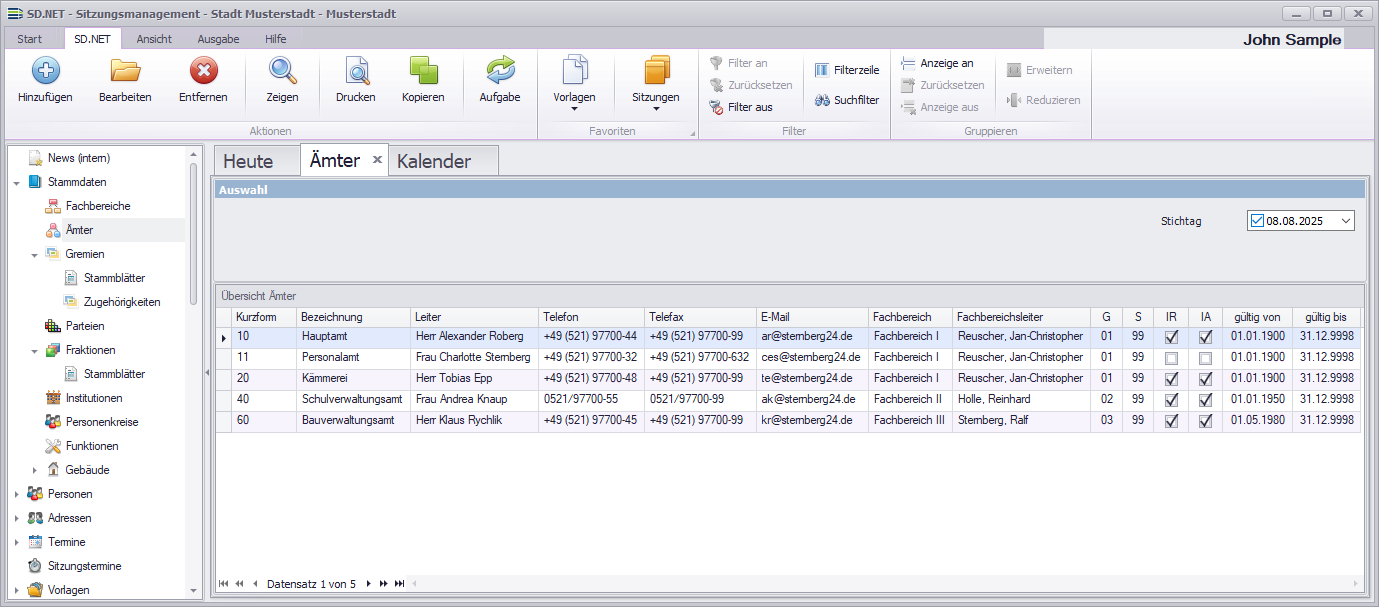Toggle the Stichtag date checkbox

tap(1257, 221)
